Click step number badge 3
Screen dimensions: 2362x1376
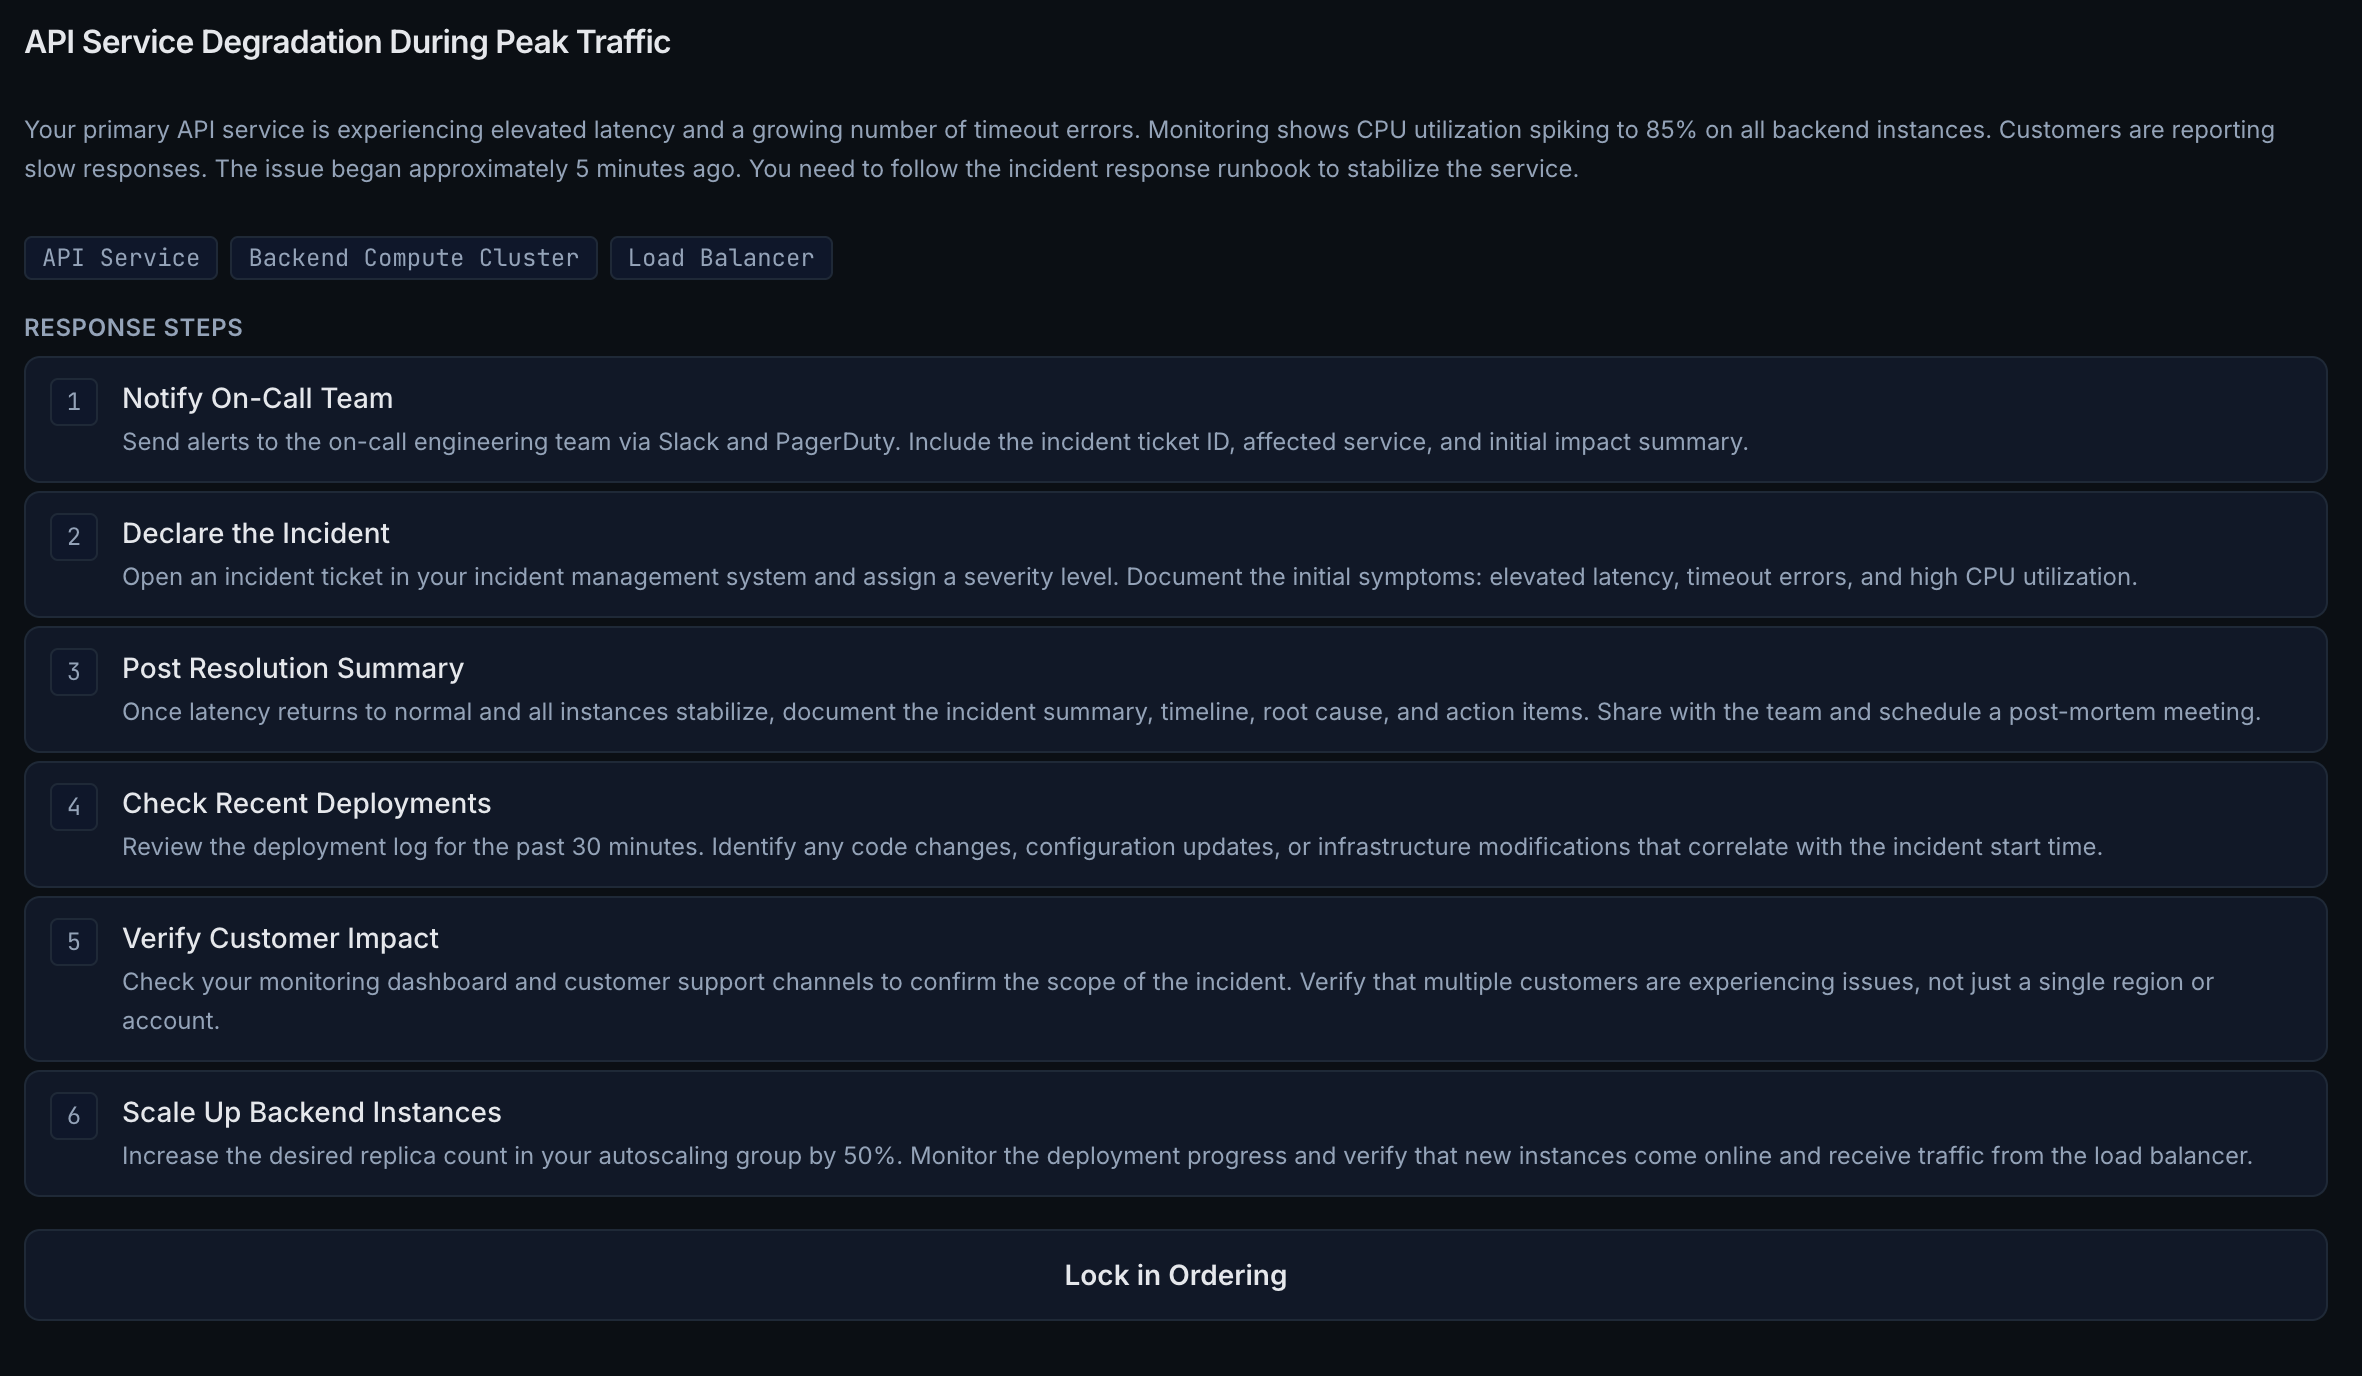click(x=73, y=671)
